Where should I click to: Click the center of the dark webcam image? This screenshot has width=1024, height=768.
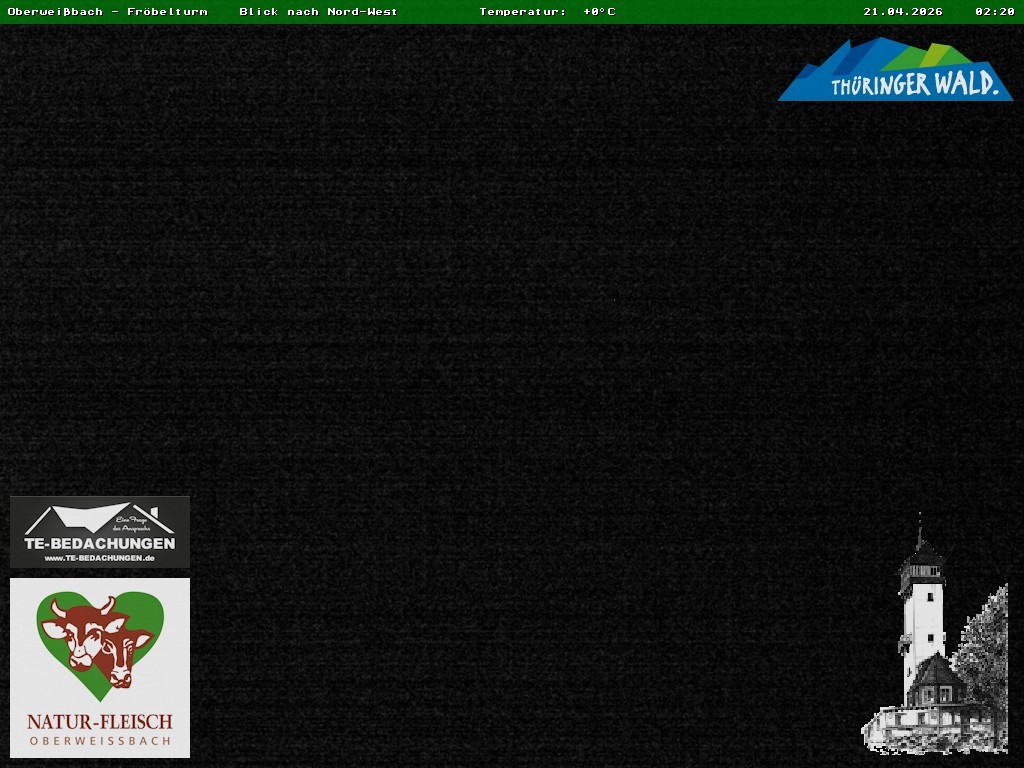click(512, 396)
